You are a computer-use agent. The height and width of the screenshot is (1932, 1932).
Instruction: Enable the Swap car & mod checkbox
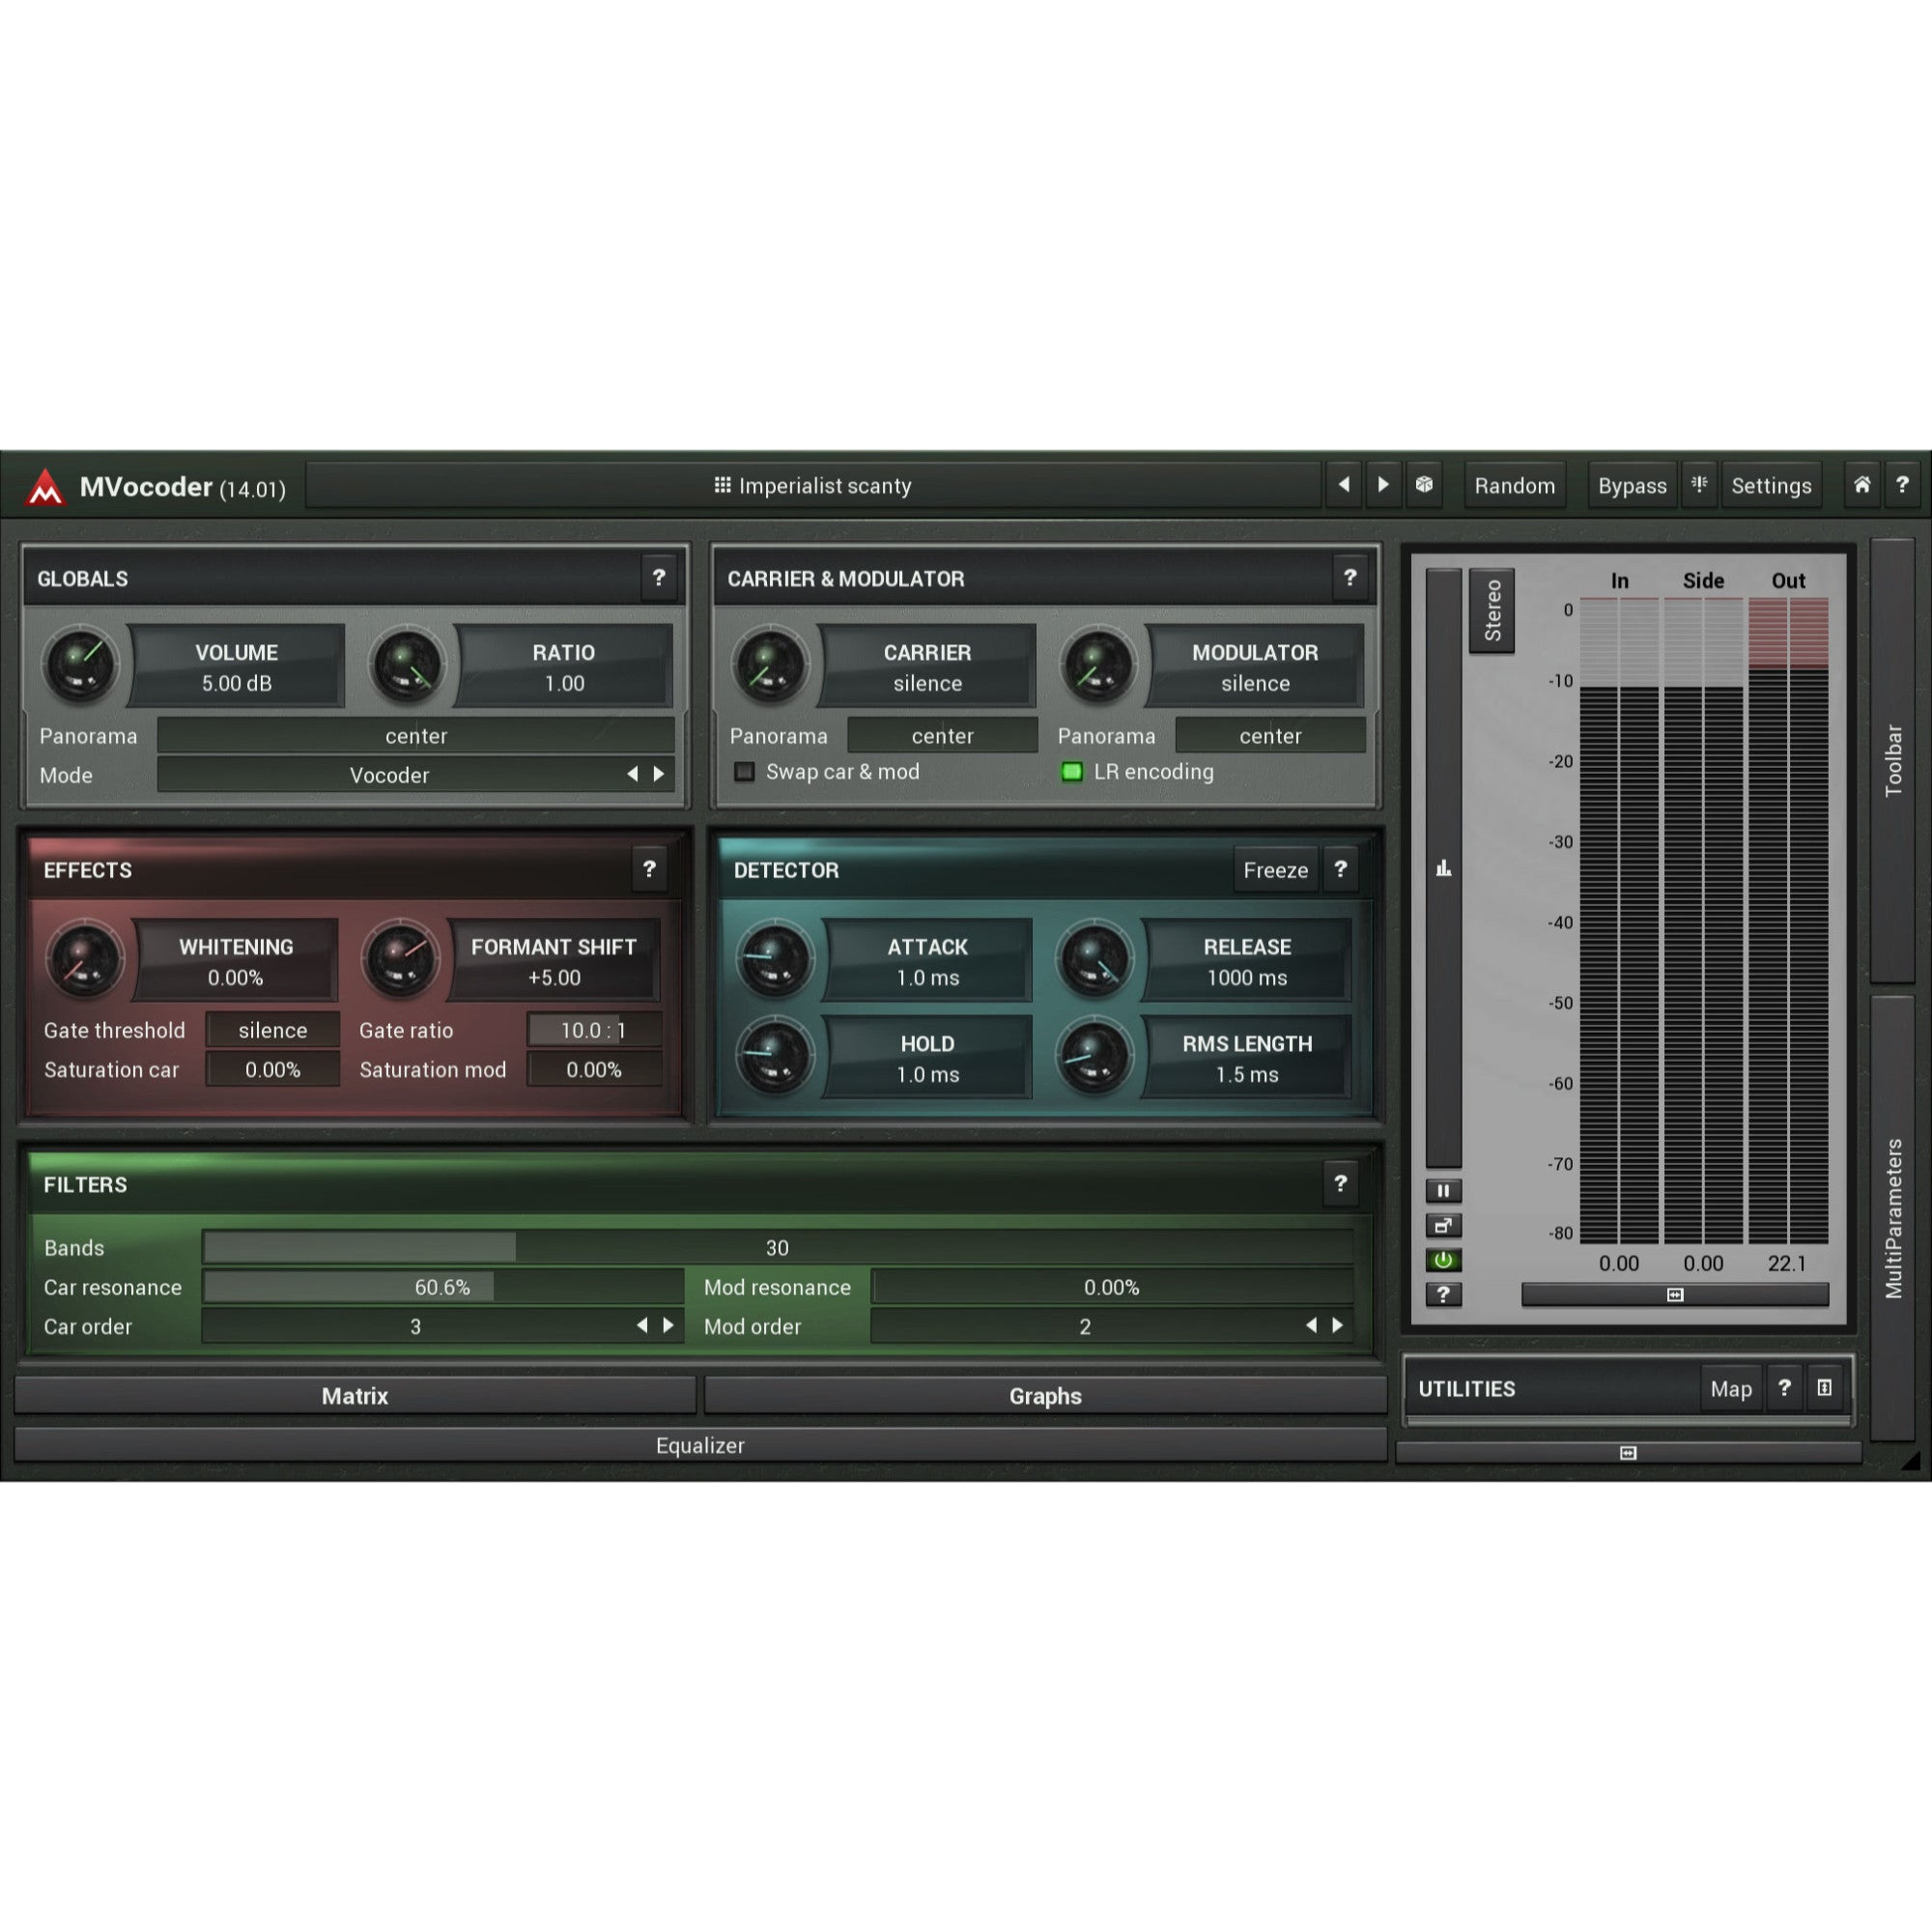click(x=744, y=772)
